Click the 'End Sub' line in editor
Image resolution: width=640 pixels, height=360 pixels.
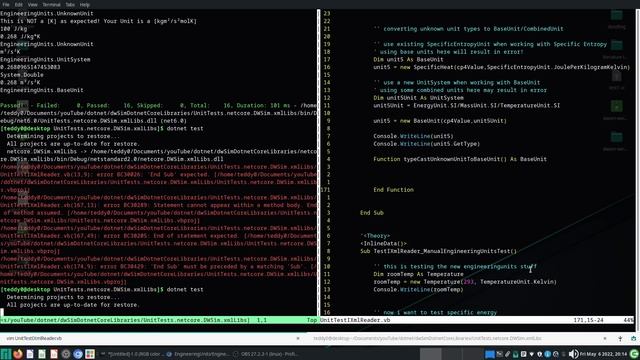coord(372,213)
